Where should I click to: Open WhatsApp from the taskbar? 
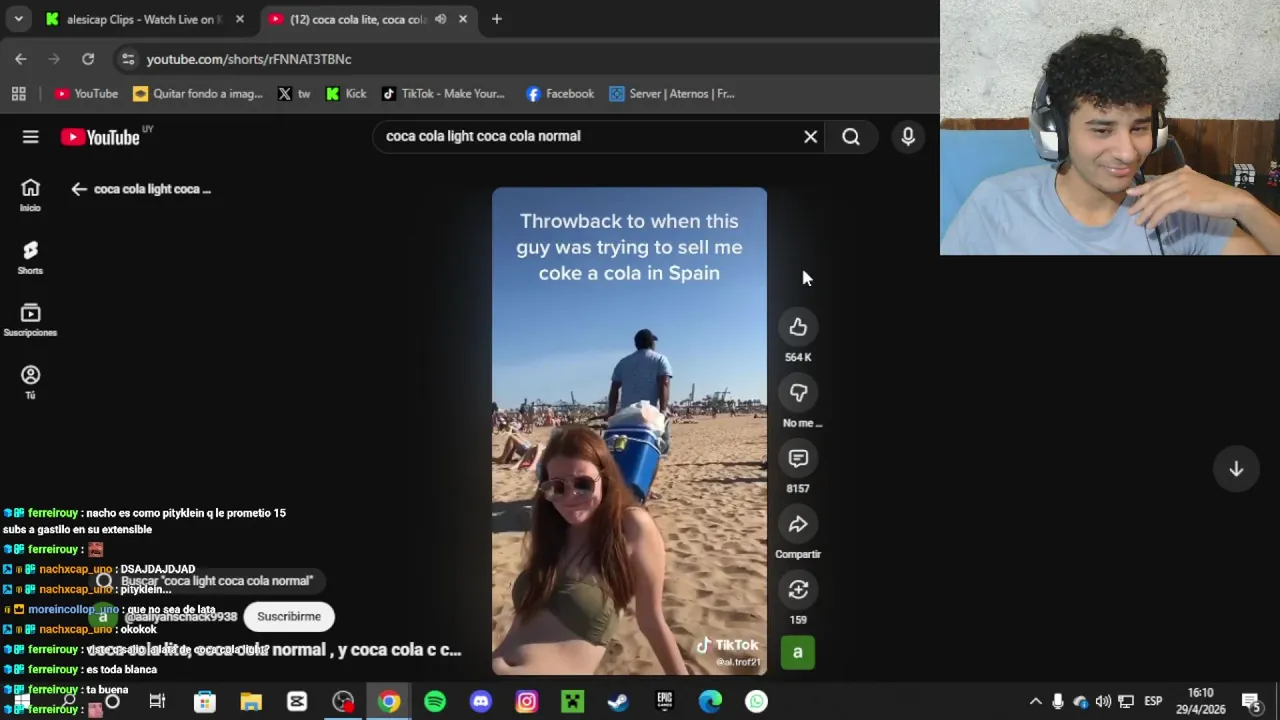(x=756, y=702)
